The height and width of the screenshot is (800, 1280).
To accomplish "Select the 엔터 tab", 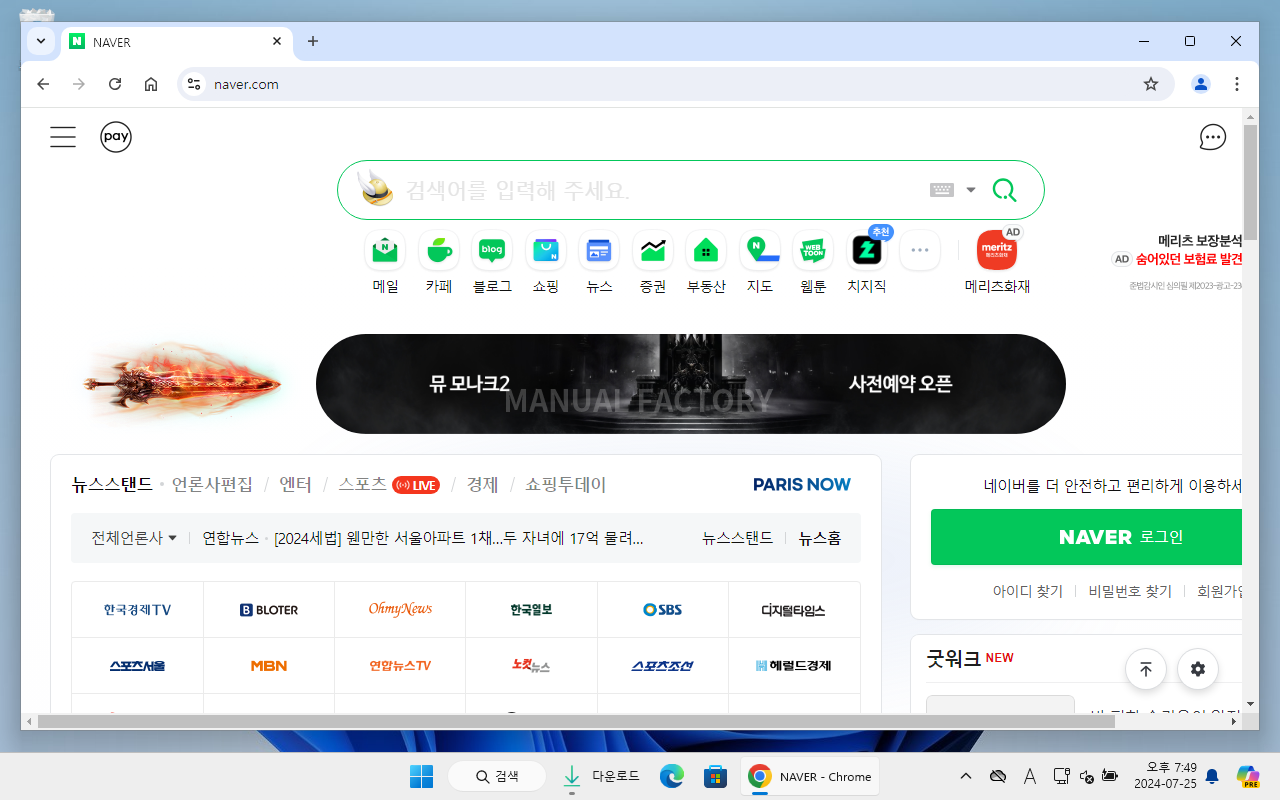I will 295,485.
